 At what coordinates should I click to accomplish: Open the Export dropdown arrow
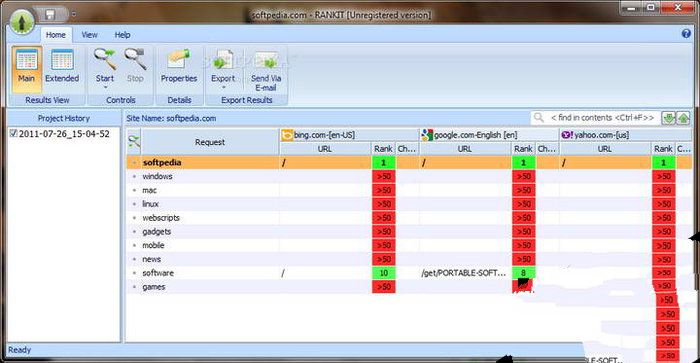(223, 88)
